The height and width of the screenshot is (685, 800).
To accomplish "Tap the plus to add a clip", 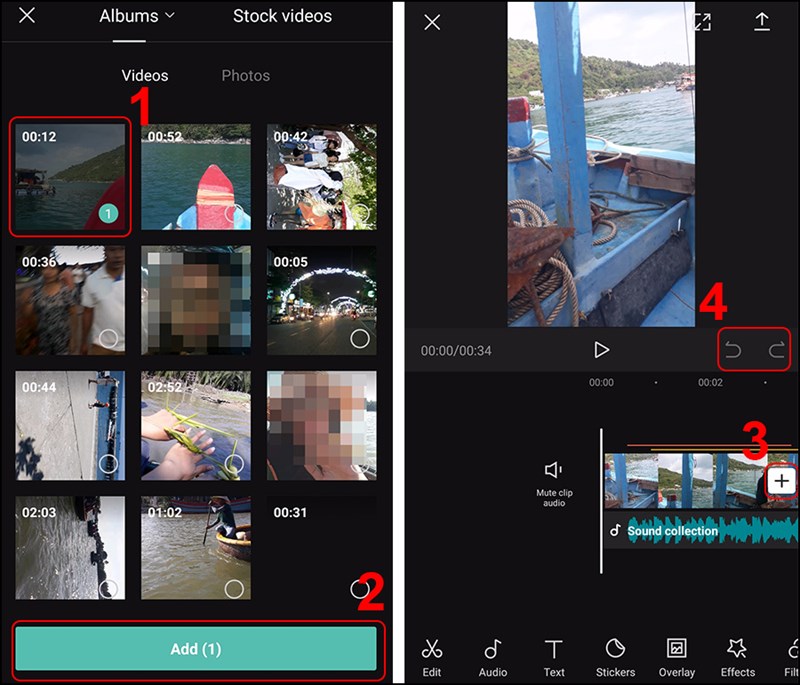I will click(781, 481).
